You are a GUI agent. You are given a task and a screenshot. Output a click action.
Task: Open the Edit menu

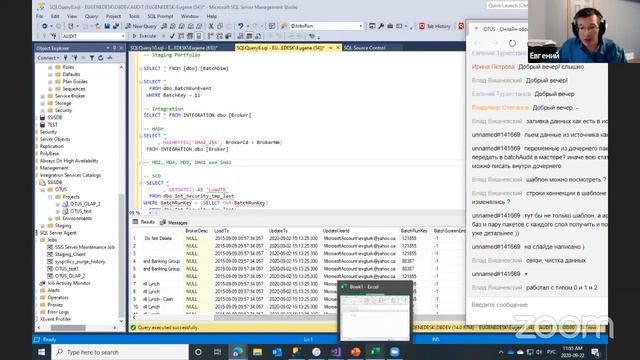click(55, 16)
